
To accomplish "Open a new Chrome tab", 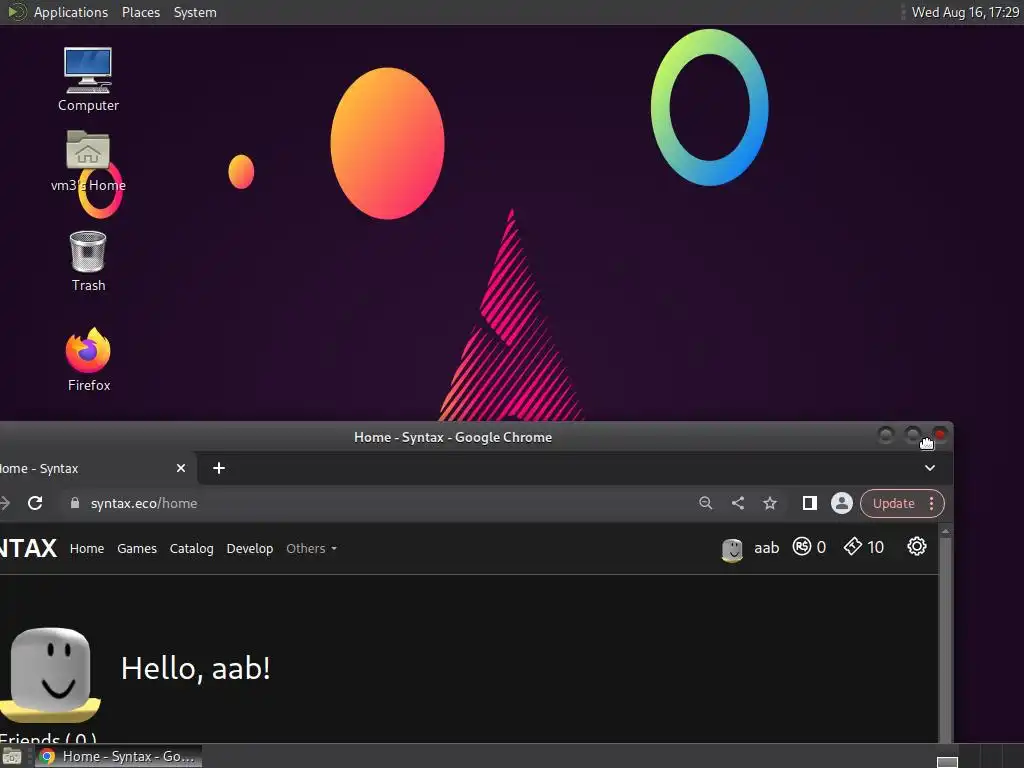I will tap(219, 468).
